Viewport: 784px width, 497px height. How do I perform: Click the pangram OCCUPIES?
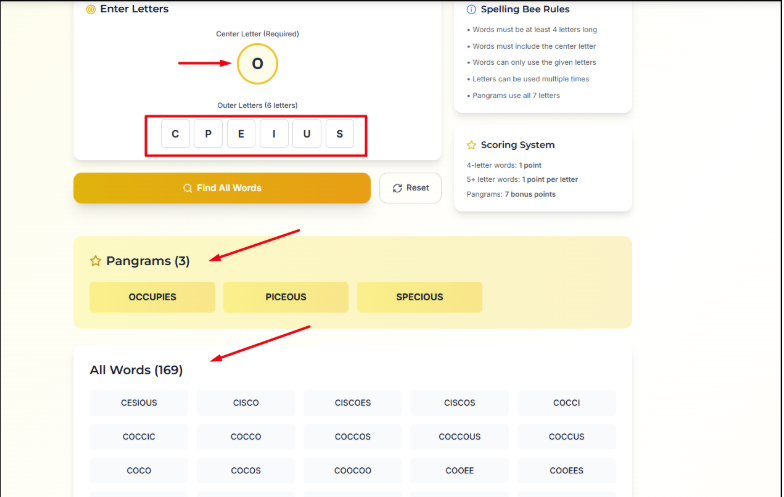tap(152, 297)
